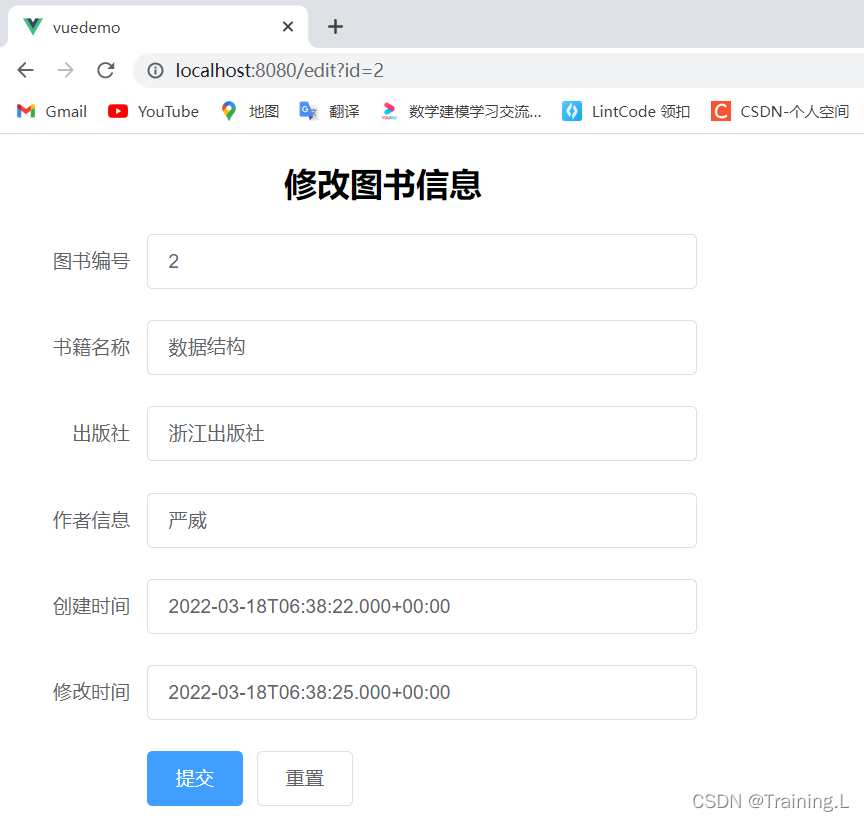The image size is (864, 821).
Task: Click the browser back arrow
Action: coord(25,70)
